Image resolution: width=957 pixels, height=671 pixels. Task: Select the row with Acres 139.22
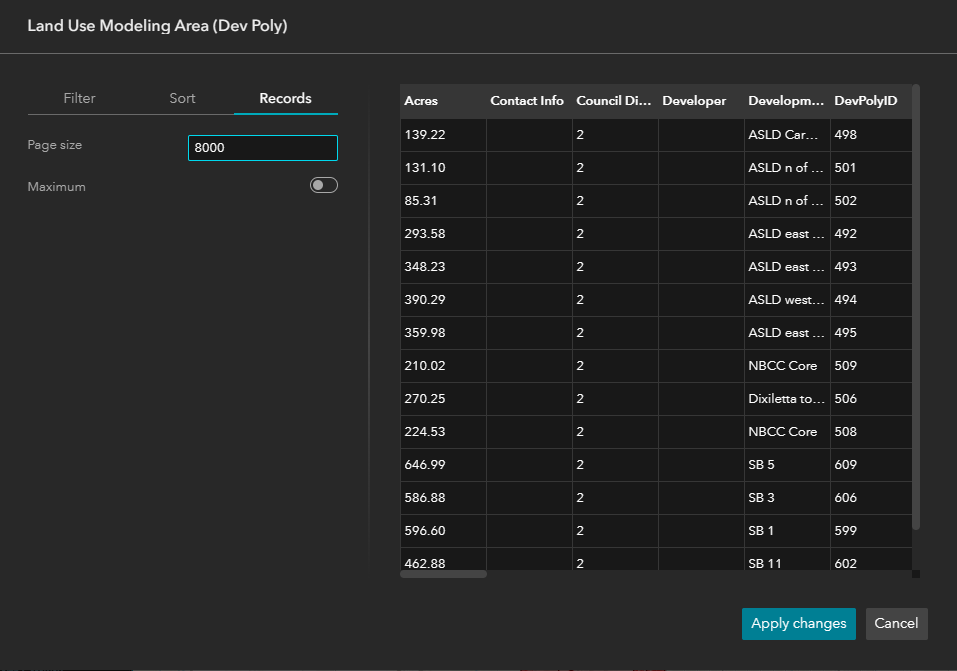tap(656, 135)
